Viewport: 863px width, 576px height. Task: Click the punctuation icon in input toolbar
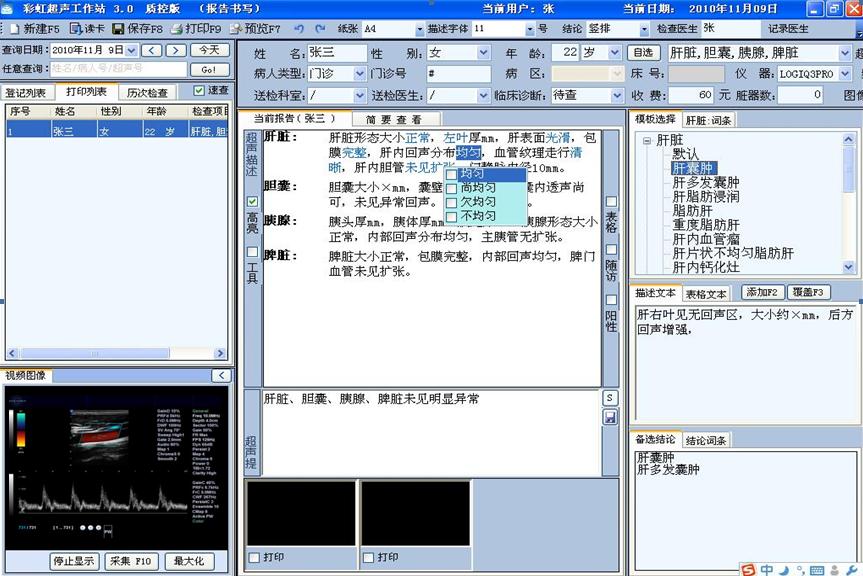(x=800, y=570)
